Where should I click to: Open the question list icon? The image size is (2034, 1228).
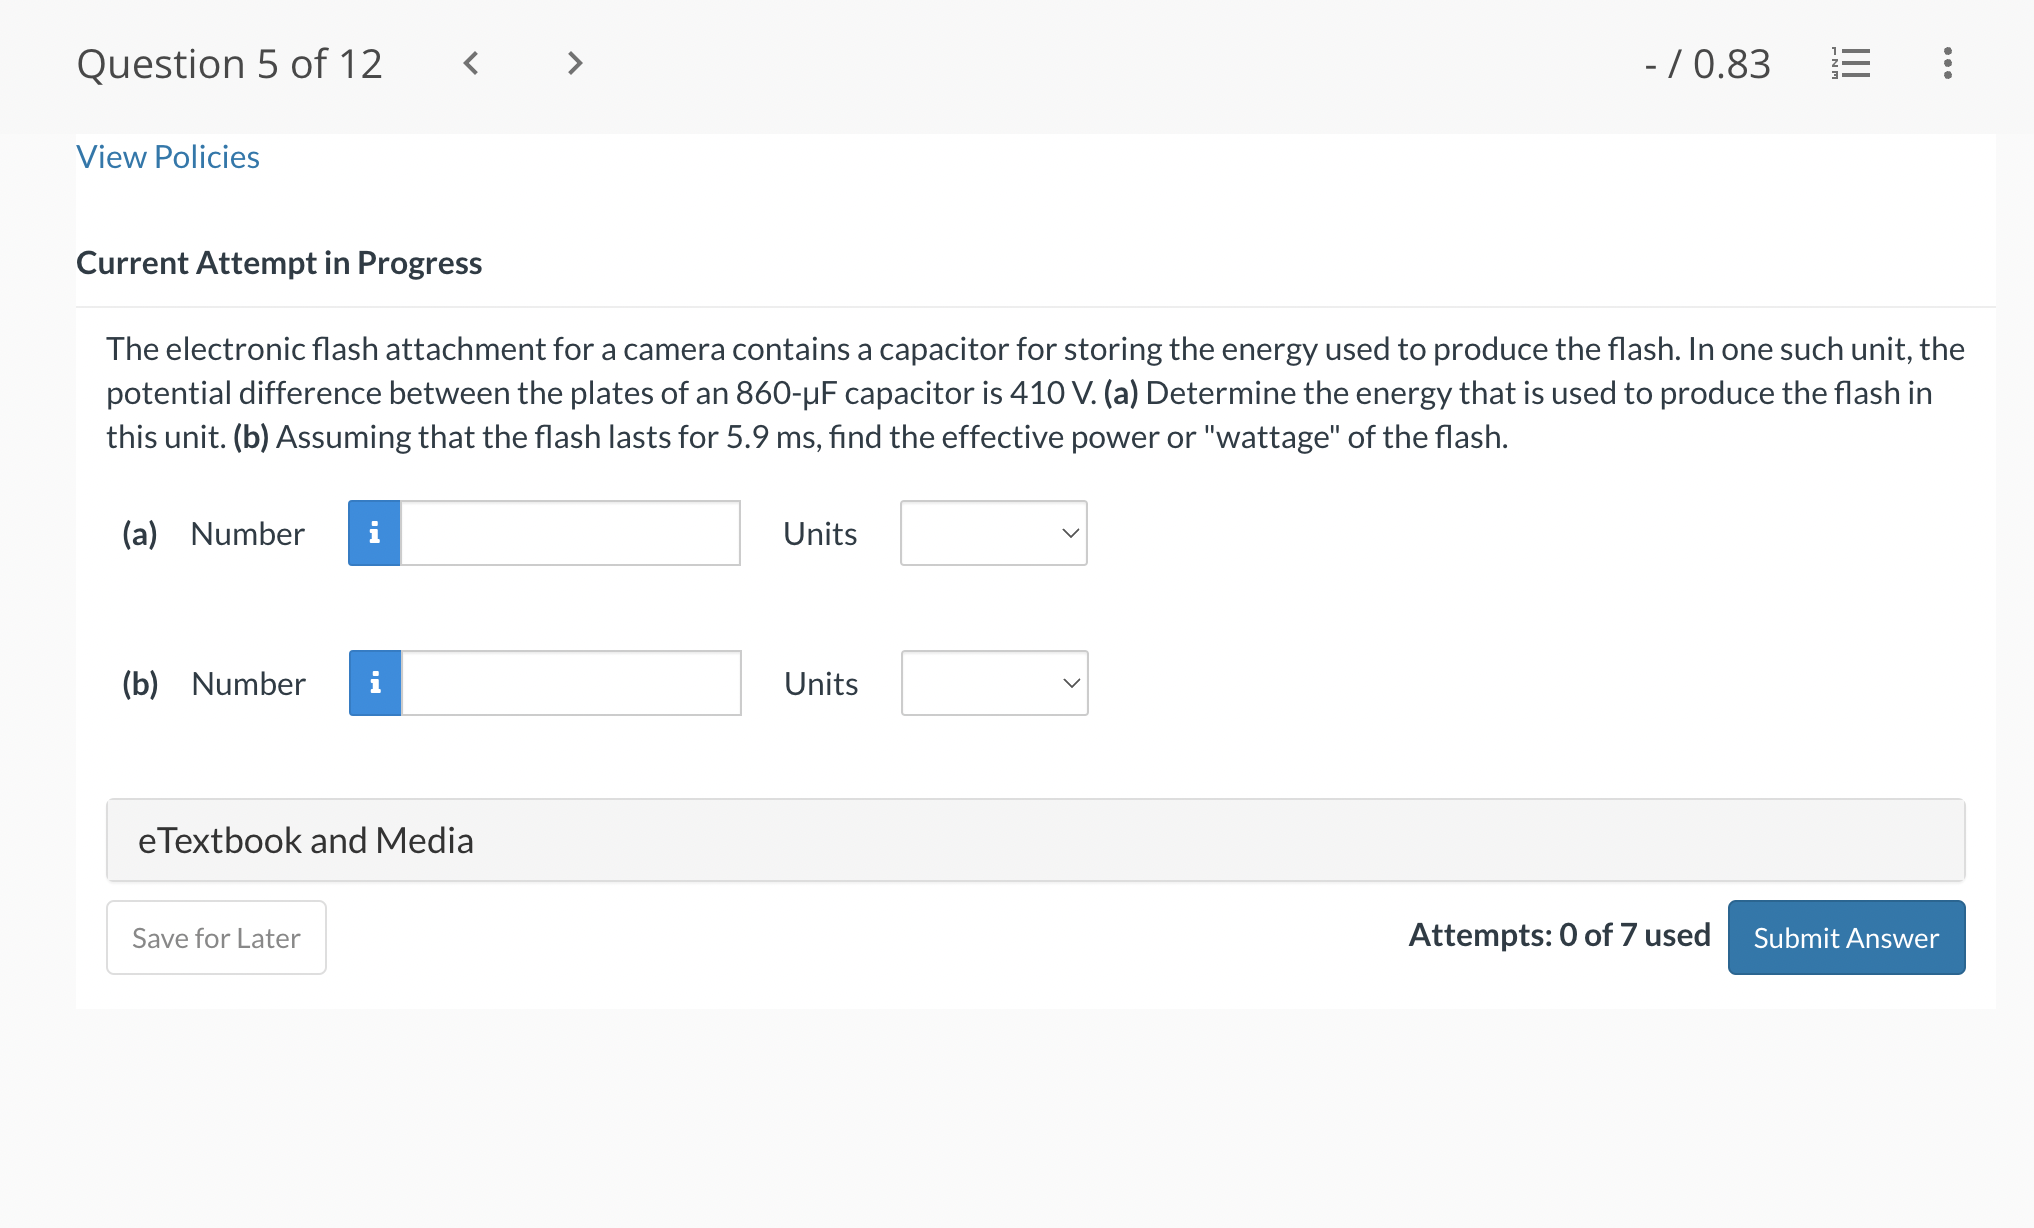tap(1851, 64)
